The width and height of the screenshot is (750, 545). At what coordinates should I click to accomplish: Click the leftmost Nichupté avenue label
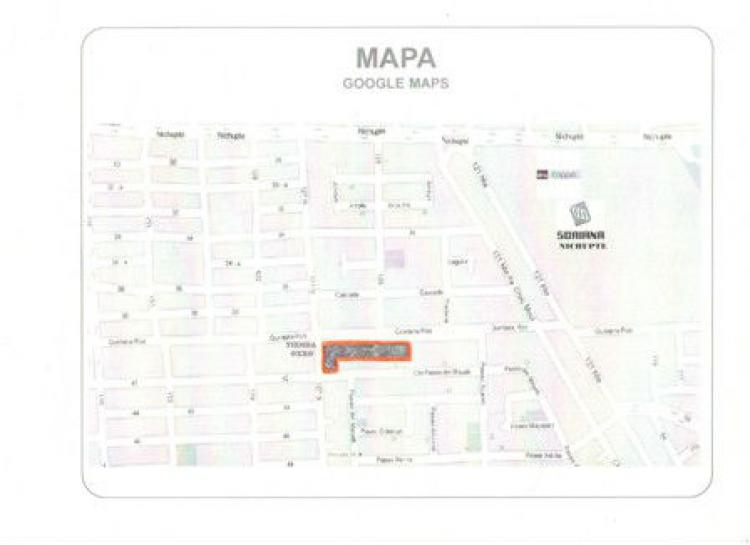tap(170, 134)
